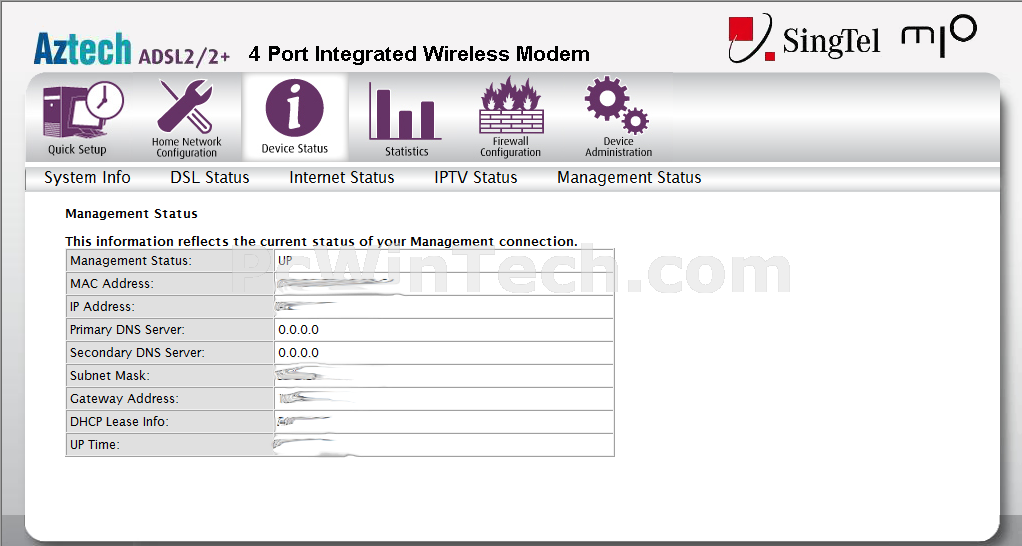
Task: Click the 'Management Status:' row label
Action: point(131,261)
